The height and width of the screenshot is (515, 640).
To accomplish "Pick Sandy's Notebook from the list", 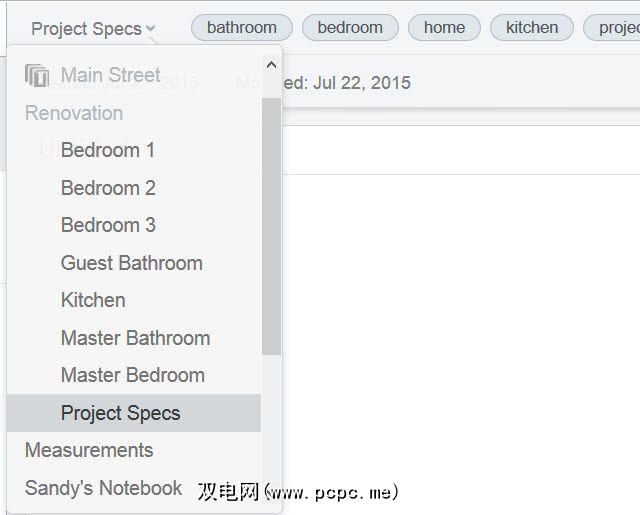I will point(103,488).
